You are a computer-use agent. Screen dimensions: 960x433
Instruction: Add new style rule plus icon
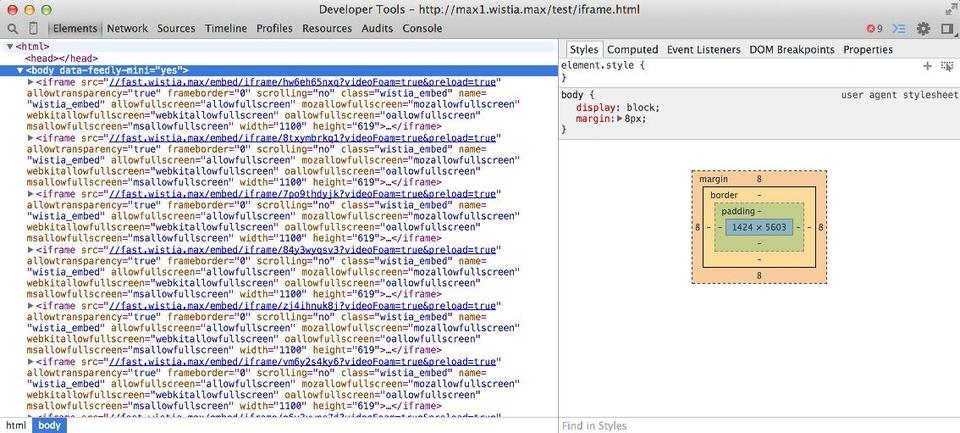tap(928, 66)
